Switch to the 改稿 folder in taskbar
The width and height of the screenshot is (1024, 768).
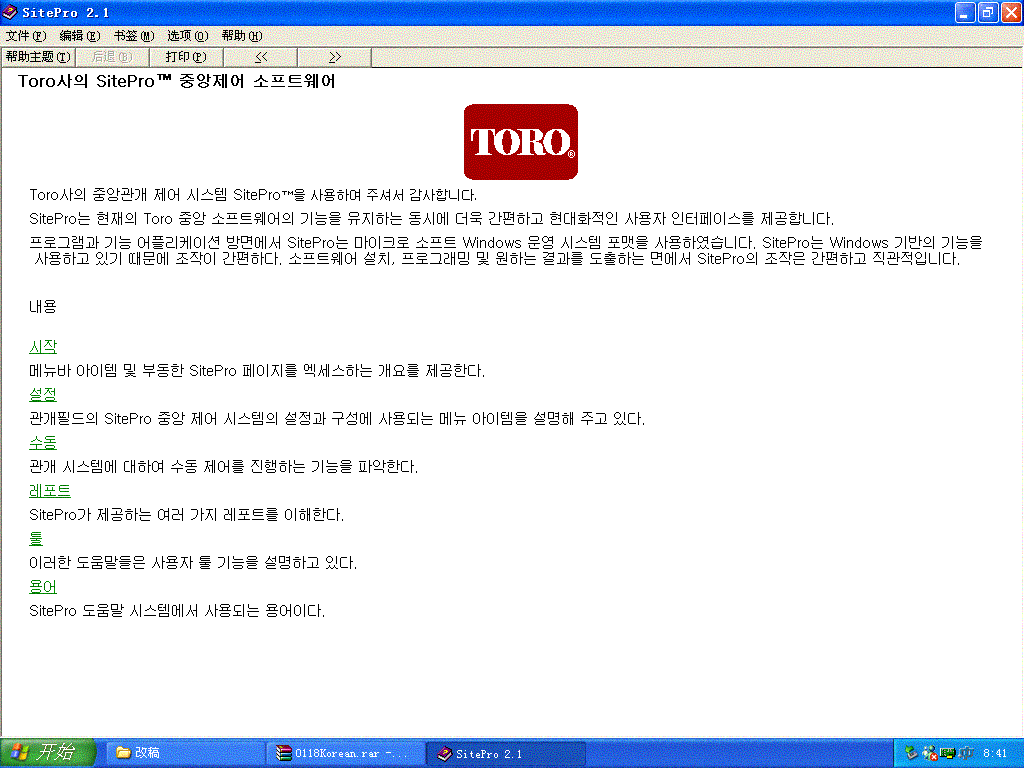coord(180,753)
